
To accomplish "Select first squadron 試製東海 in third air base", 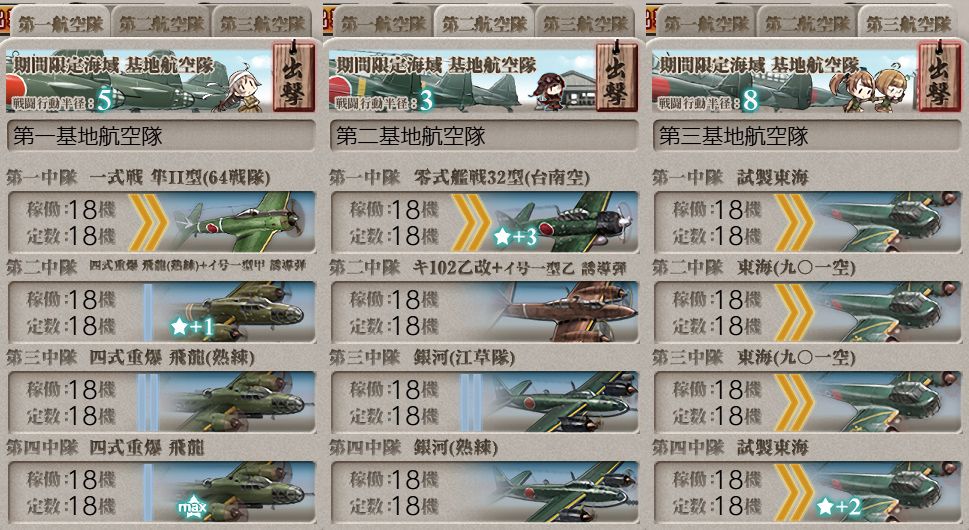I will coord(807,222).
